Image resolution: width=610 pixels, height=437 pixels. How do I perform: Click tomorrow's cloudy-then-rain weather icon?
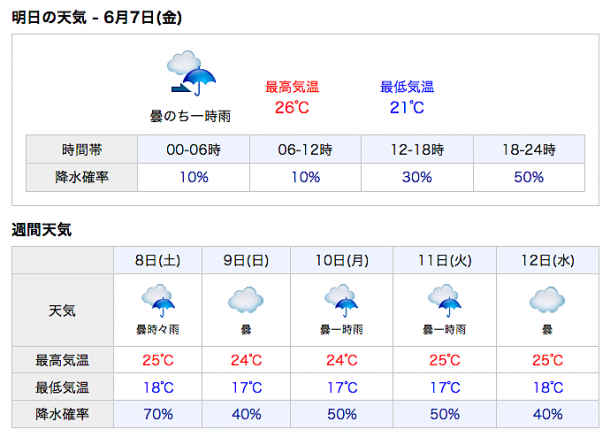point(191,73)
